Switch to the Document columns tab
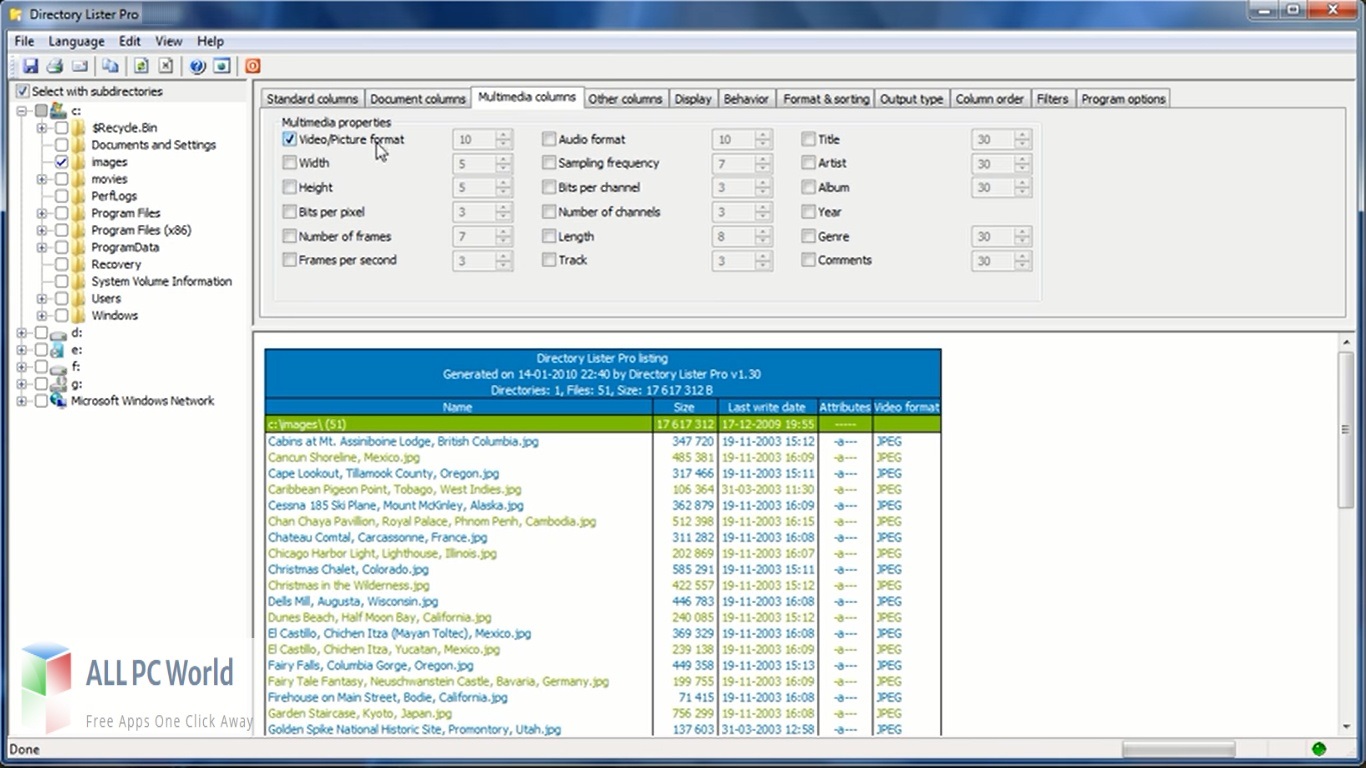 [418, 99]
